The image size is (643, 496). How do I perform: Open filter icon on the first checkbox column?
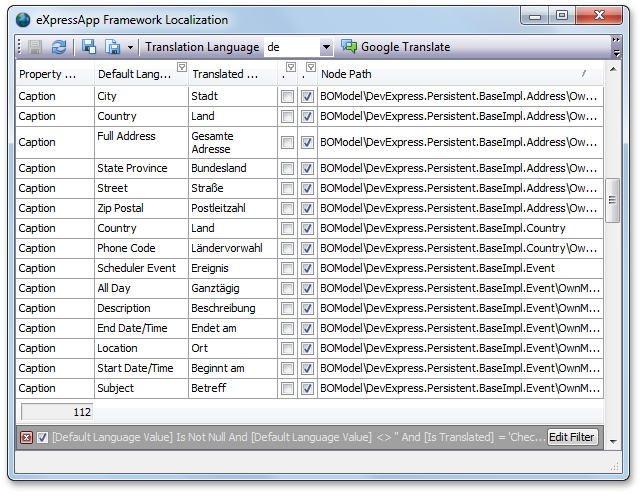click(x=291, y=67)
